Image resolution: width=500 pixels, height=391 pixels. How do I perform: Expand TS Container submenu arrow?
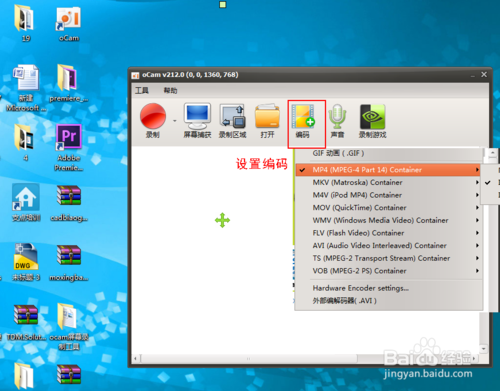477,258
